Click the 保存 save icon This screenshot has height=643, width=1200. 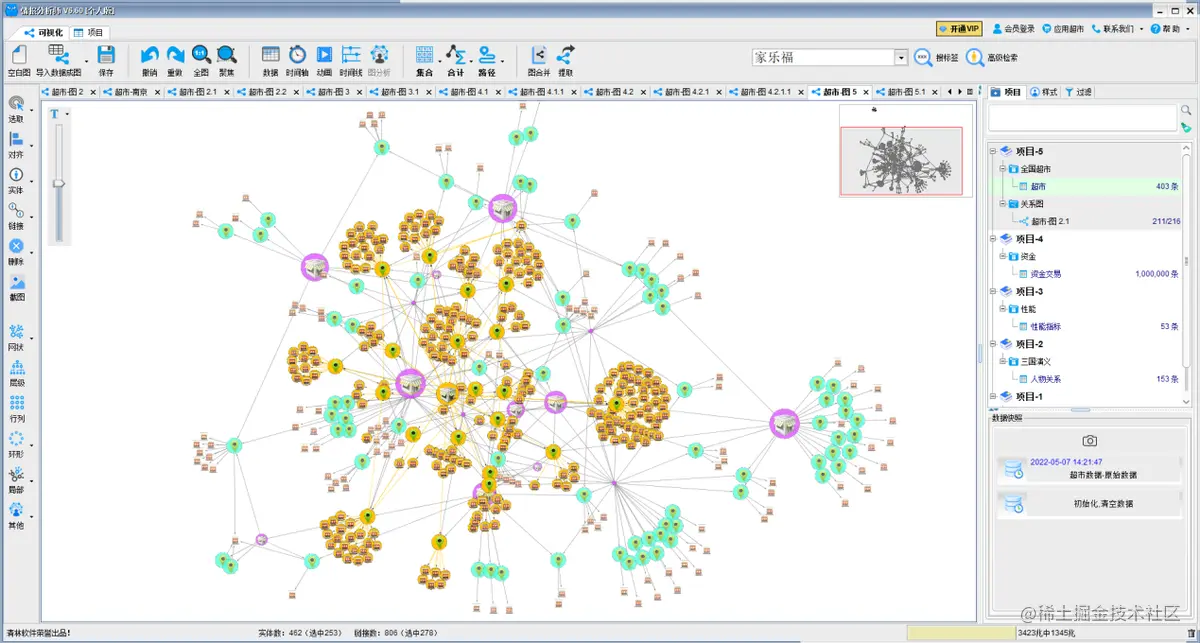point(106,55)
